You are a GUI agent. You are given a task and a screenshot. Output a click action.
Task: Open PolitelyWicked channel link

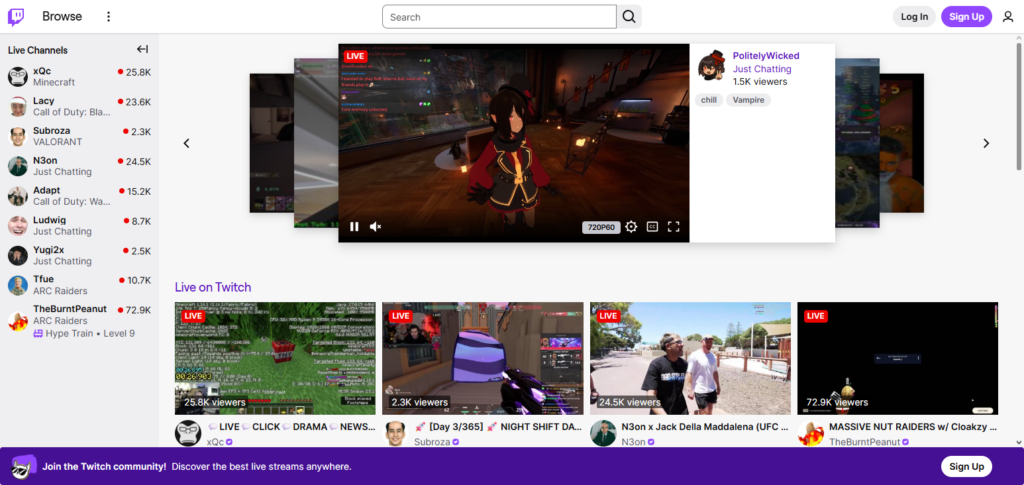tap(766, 56)
